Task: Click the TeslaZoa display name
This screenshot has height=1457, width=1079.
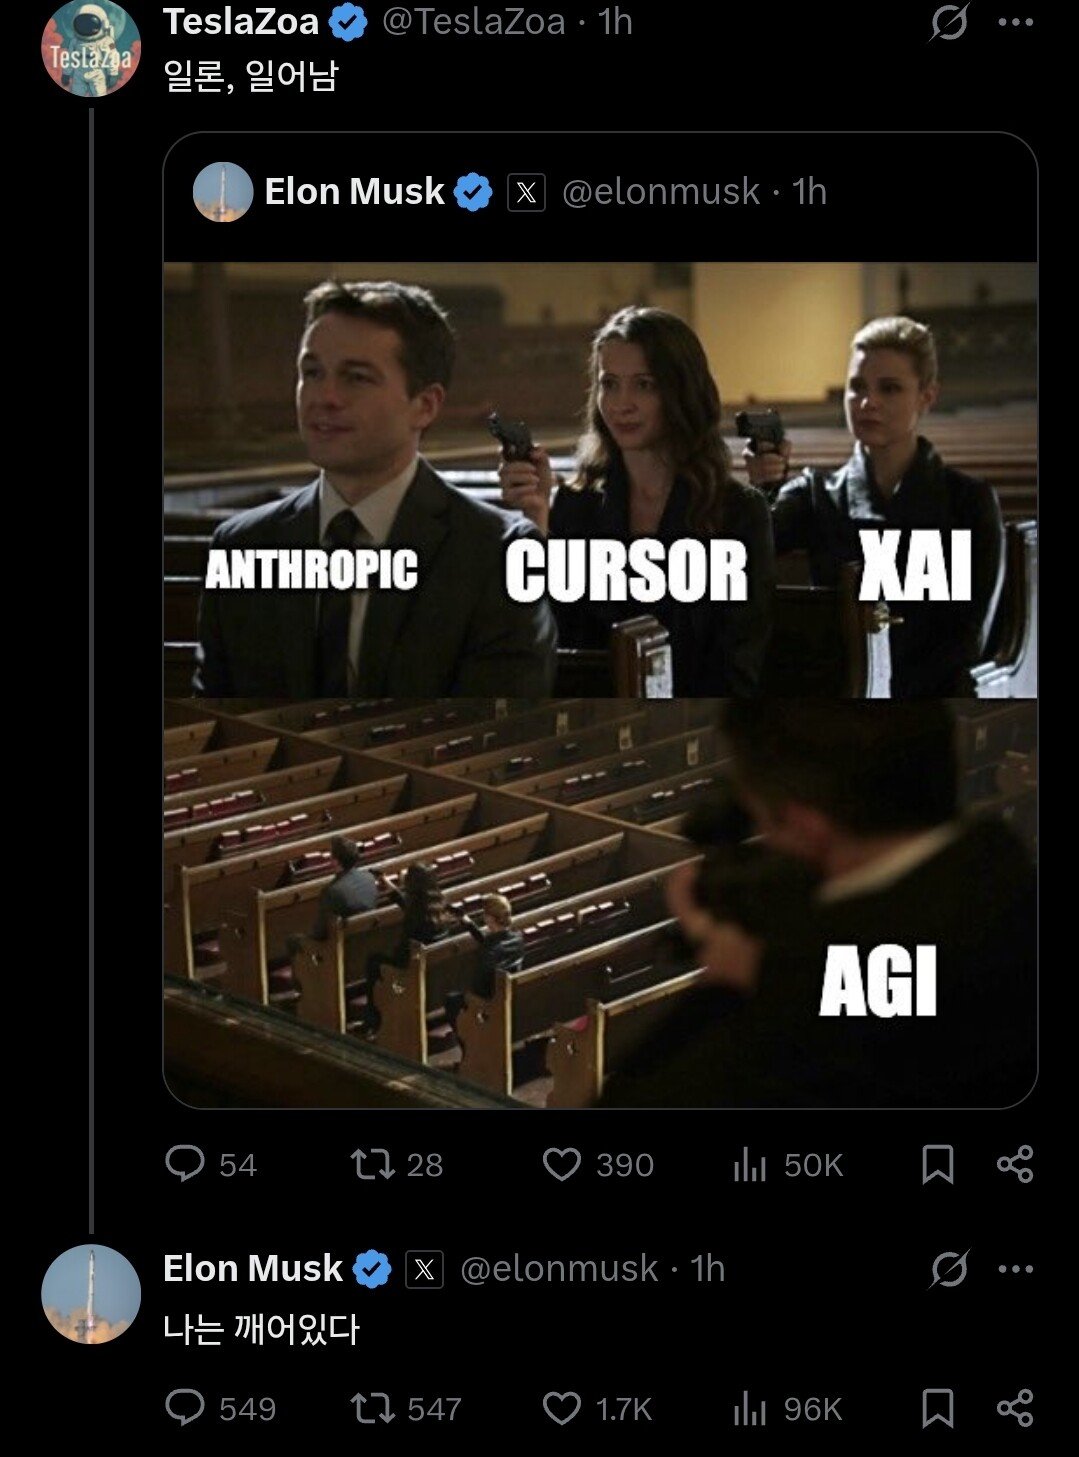Action: (x=241, y=21)
